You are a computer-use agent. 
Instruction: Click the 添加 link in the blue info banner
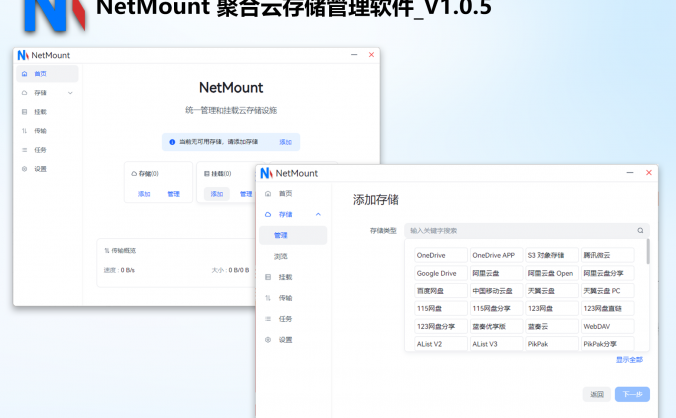285,142
